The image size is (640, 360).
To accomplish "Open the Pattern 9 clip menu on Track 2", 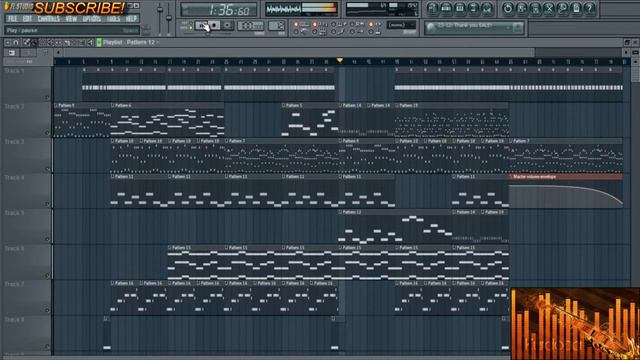I will (56, 105).
